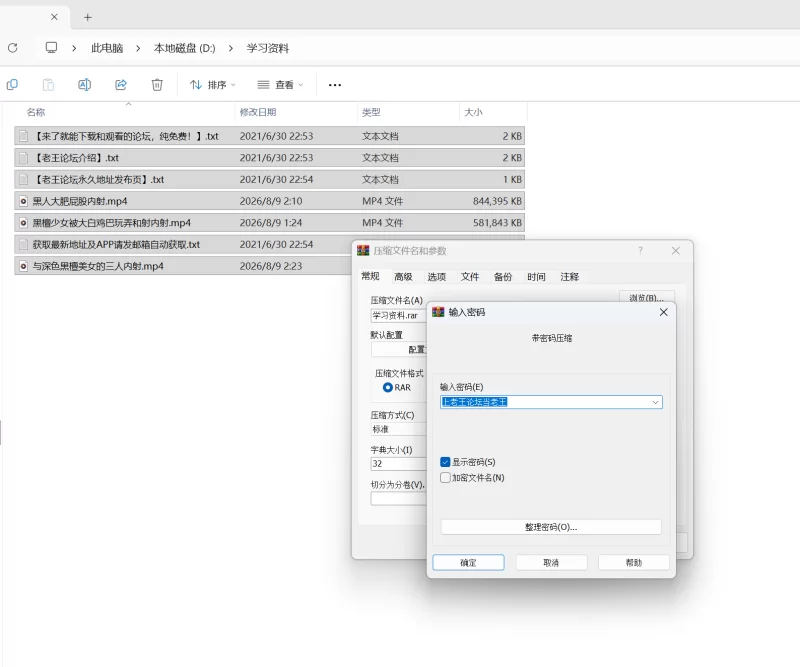
Task: Switch to 备份 tab
Action: tap(503, 277)
